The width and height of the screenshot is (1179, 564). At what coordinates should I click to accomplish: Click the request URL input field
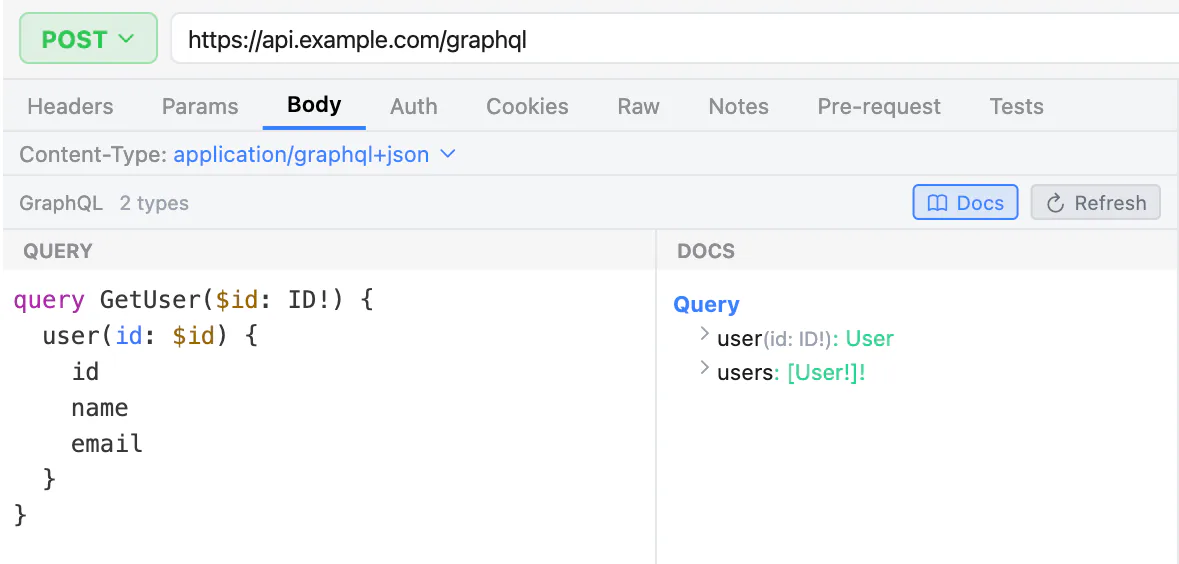tap(674, 39)
